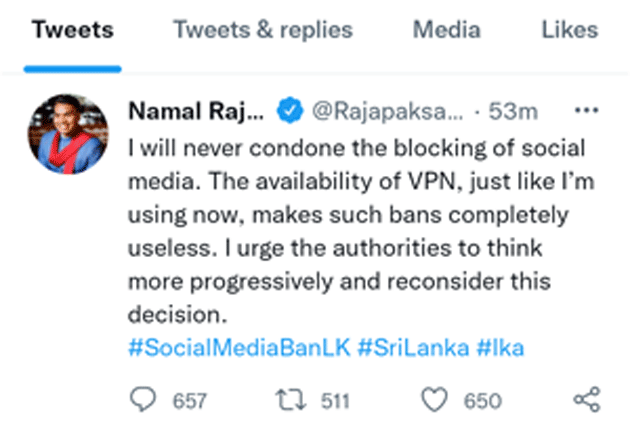
Task: View the 511 retweets count
Action: pos(335,401)
